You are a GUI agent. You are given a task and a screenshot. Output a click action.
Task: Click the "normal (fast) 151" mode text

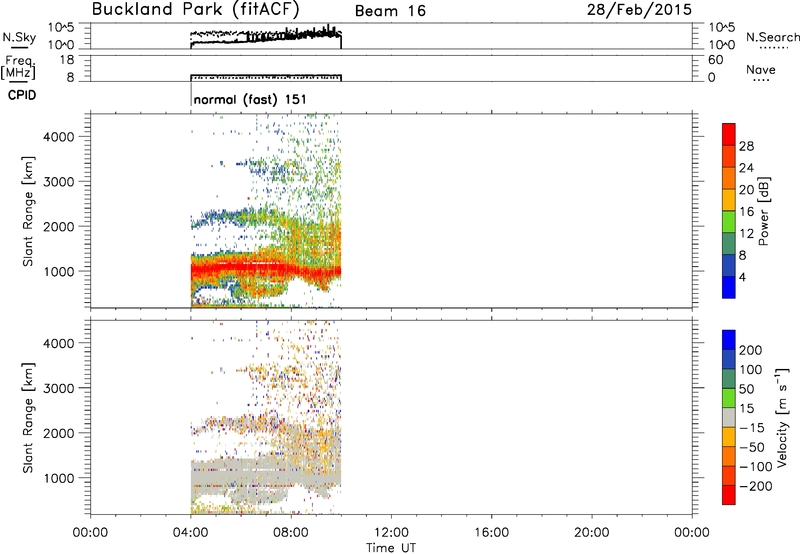250,99
